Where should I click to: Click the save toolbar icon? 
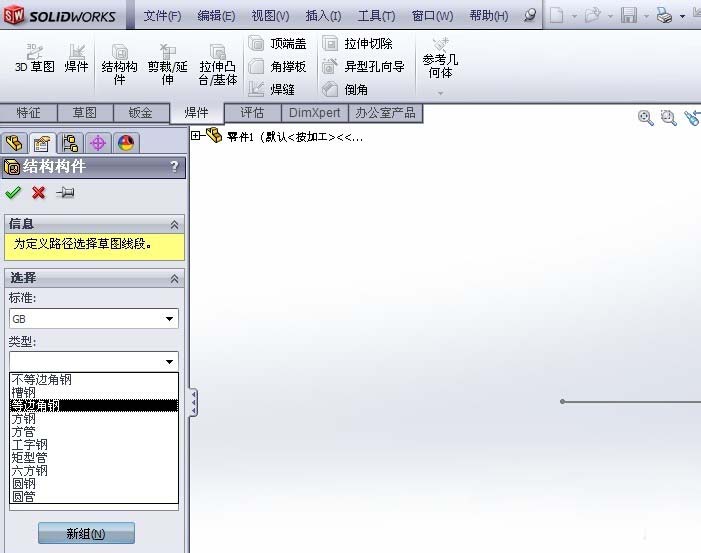click(629, 16)
